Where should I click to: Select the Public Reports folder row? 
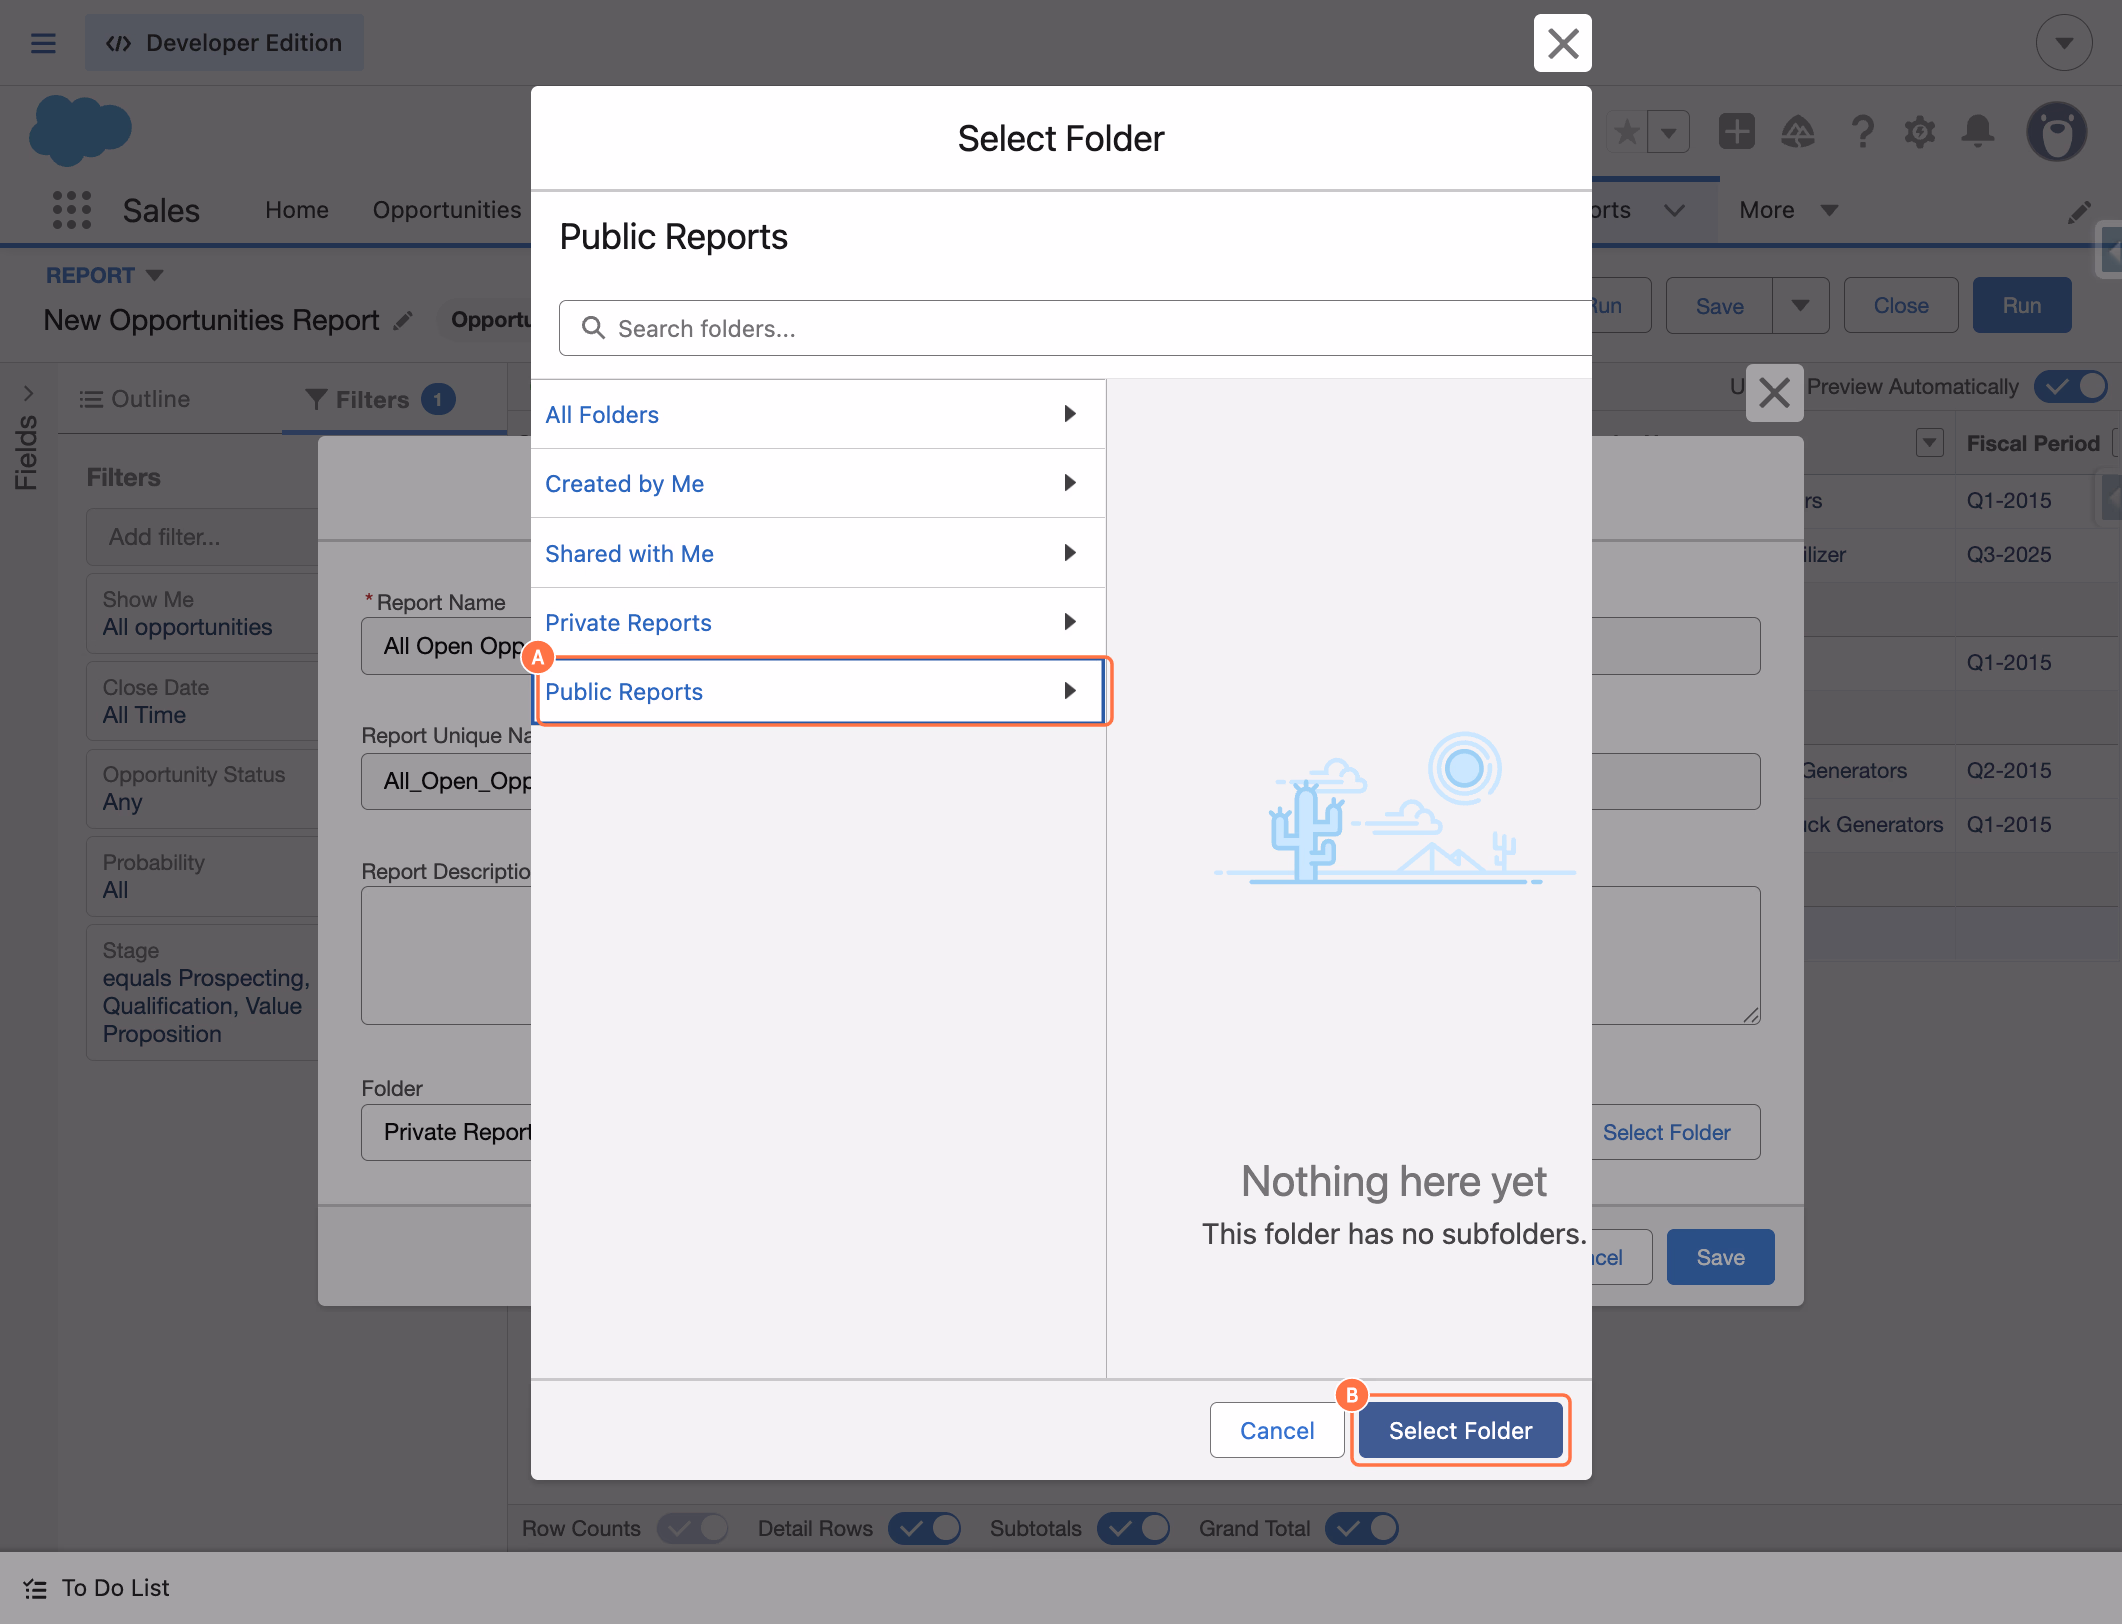(818, 691)
